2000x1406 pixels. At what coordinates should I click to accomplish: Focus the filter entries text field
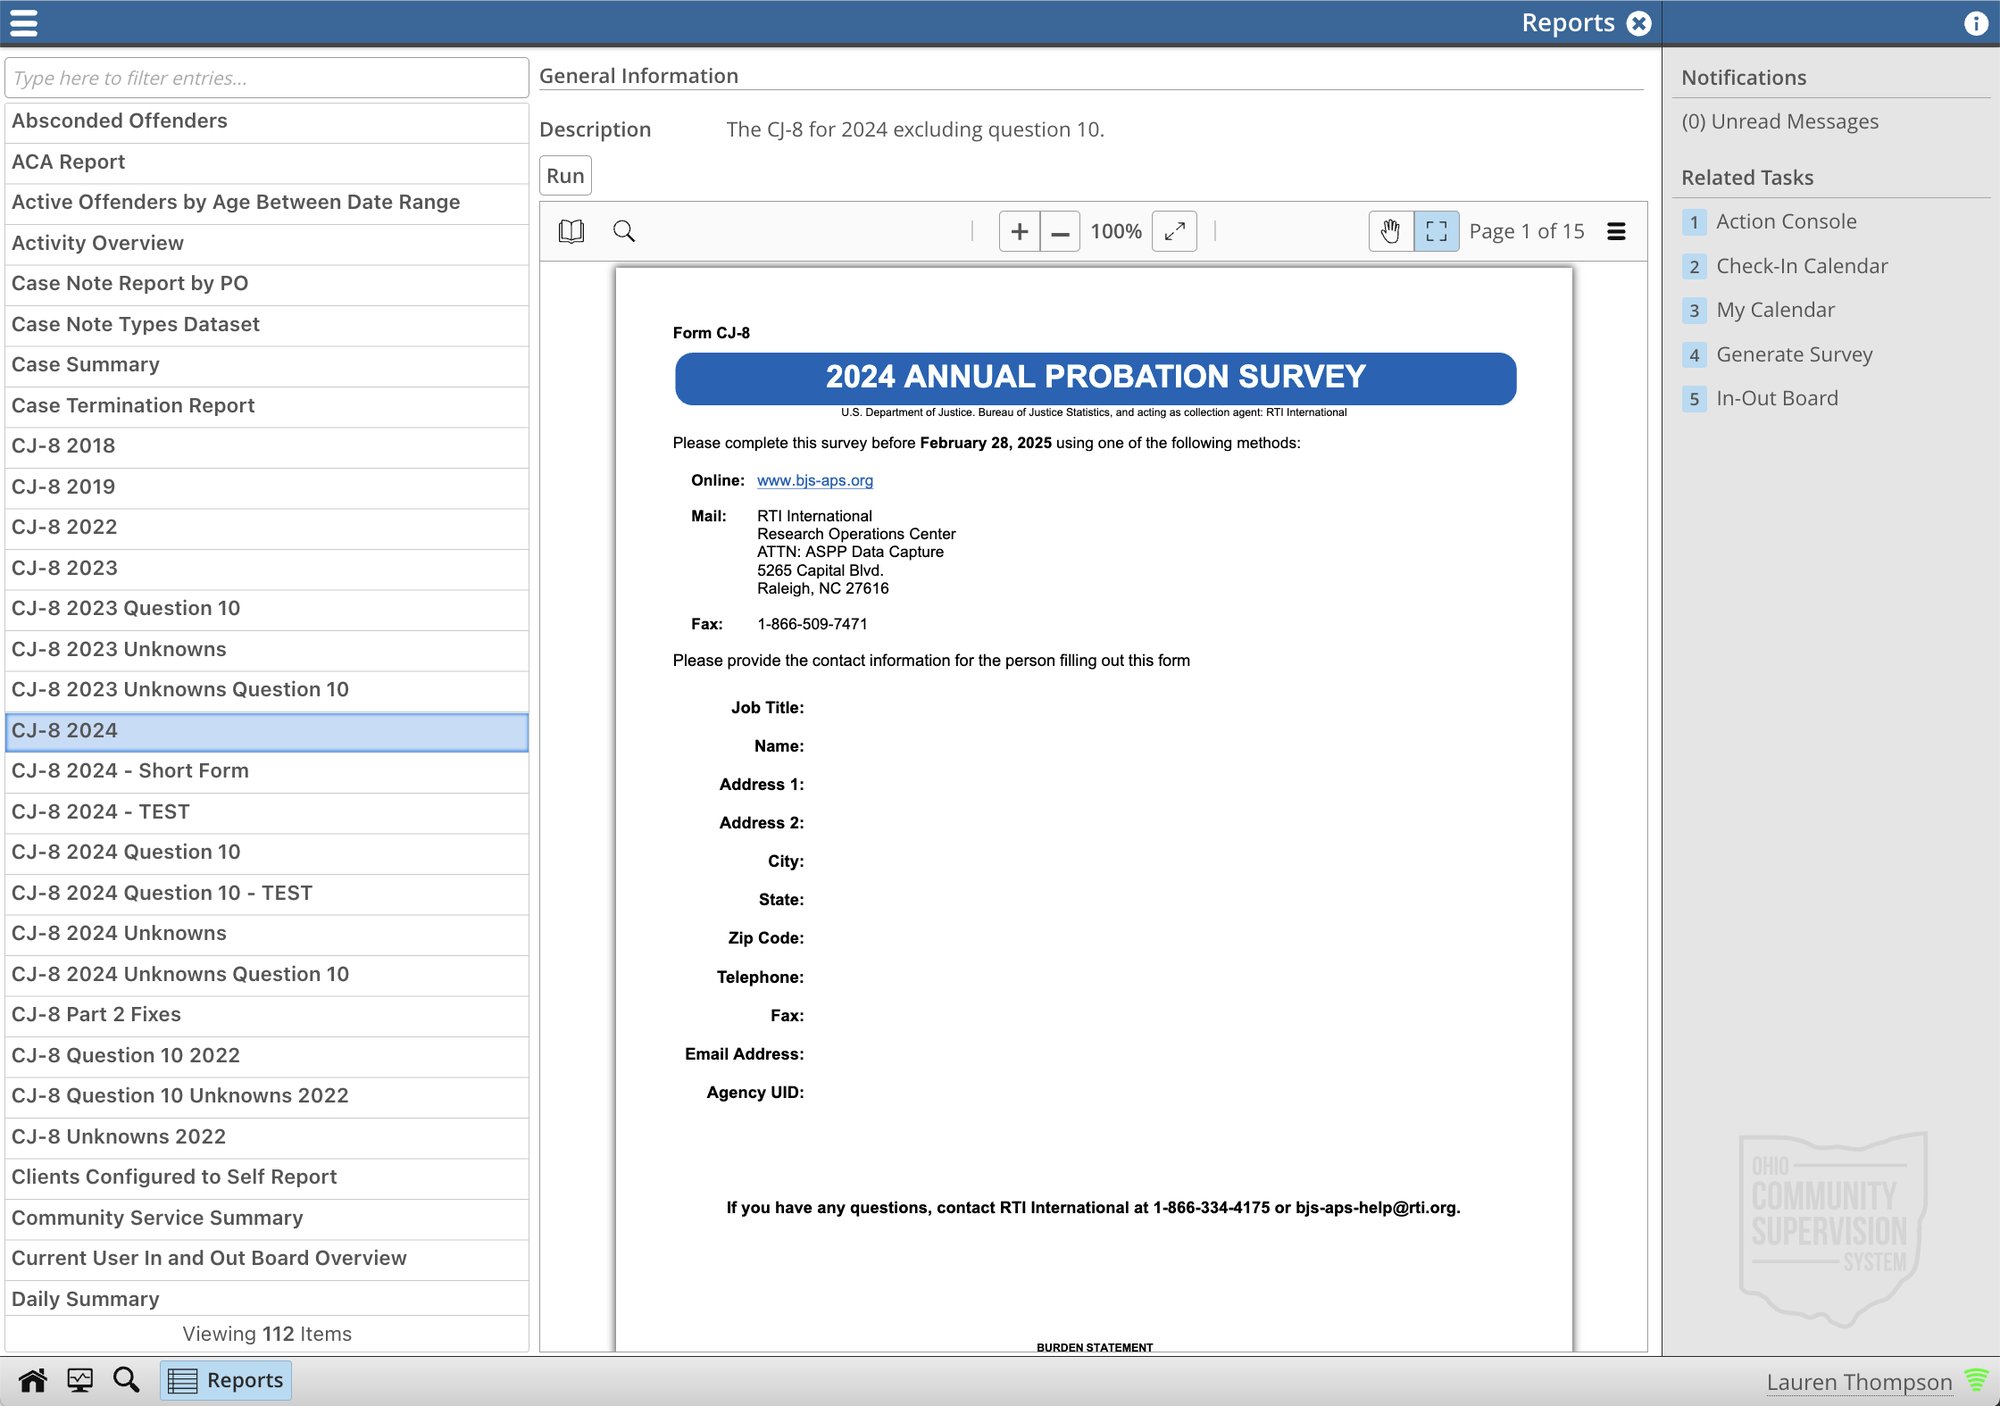tap(267, 78)
